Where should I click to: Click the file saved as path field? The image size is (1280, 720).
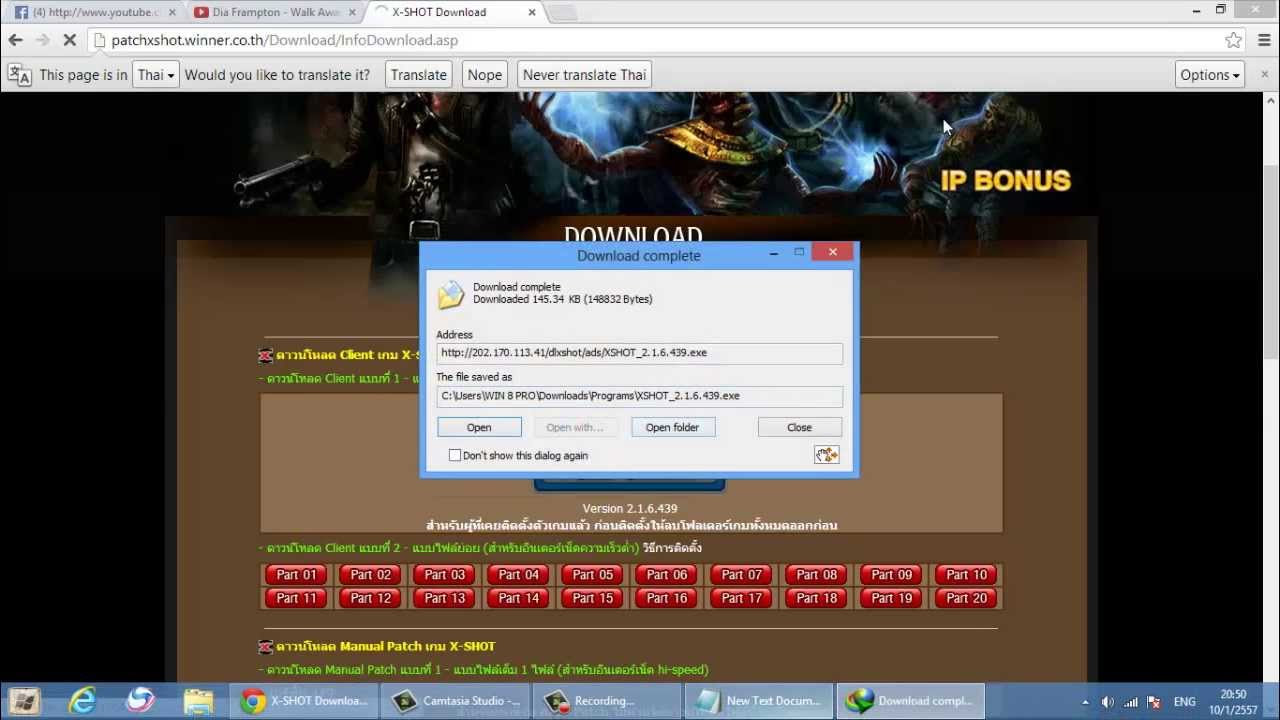click(x=639, y=396)
